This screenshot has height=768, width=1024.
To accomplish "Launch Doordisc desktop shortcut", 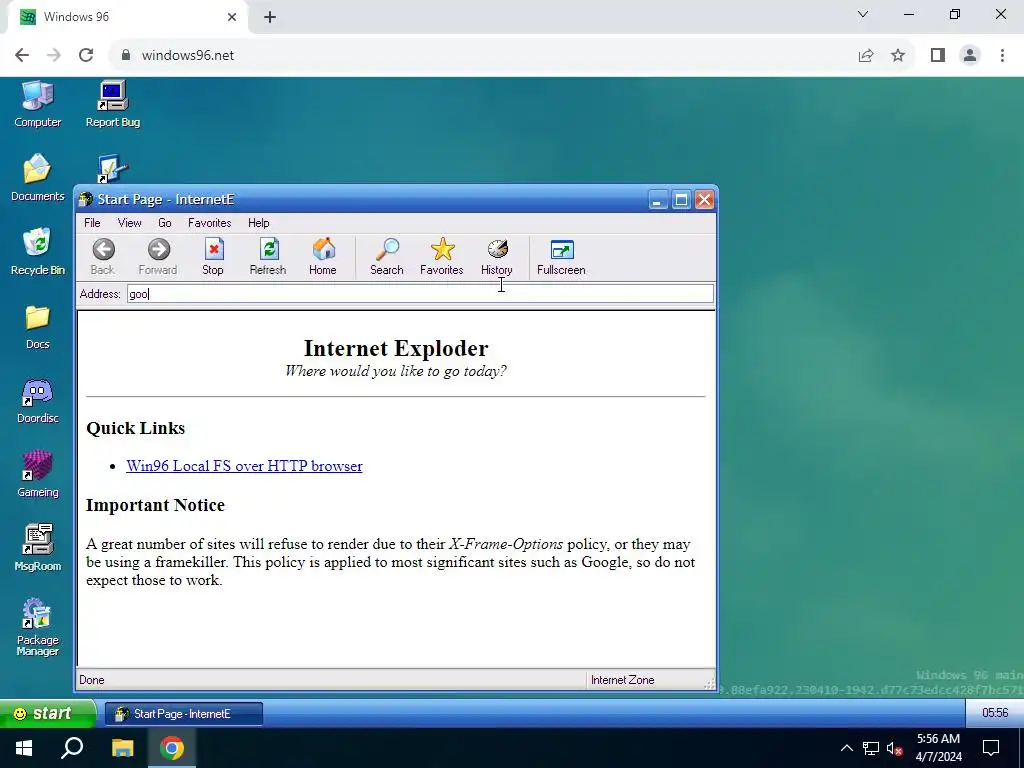I will coord(38,401).
